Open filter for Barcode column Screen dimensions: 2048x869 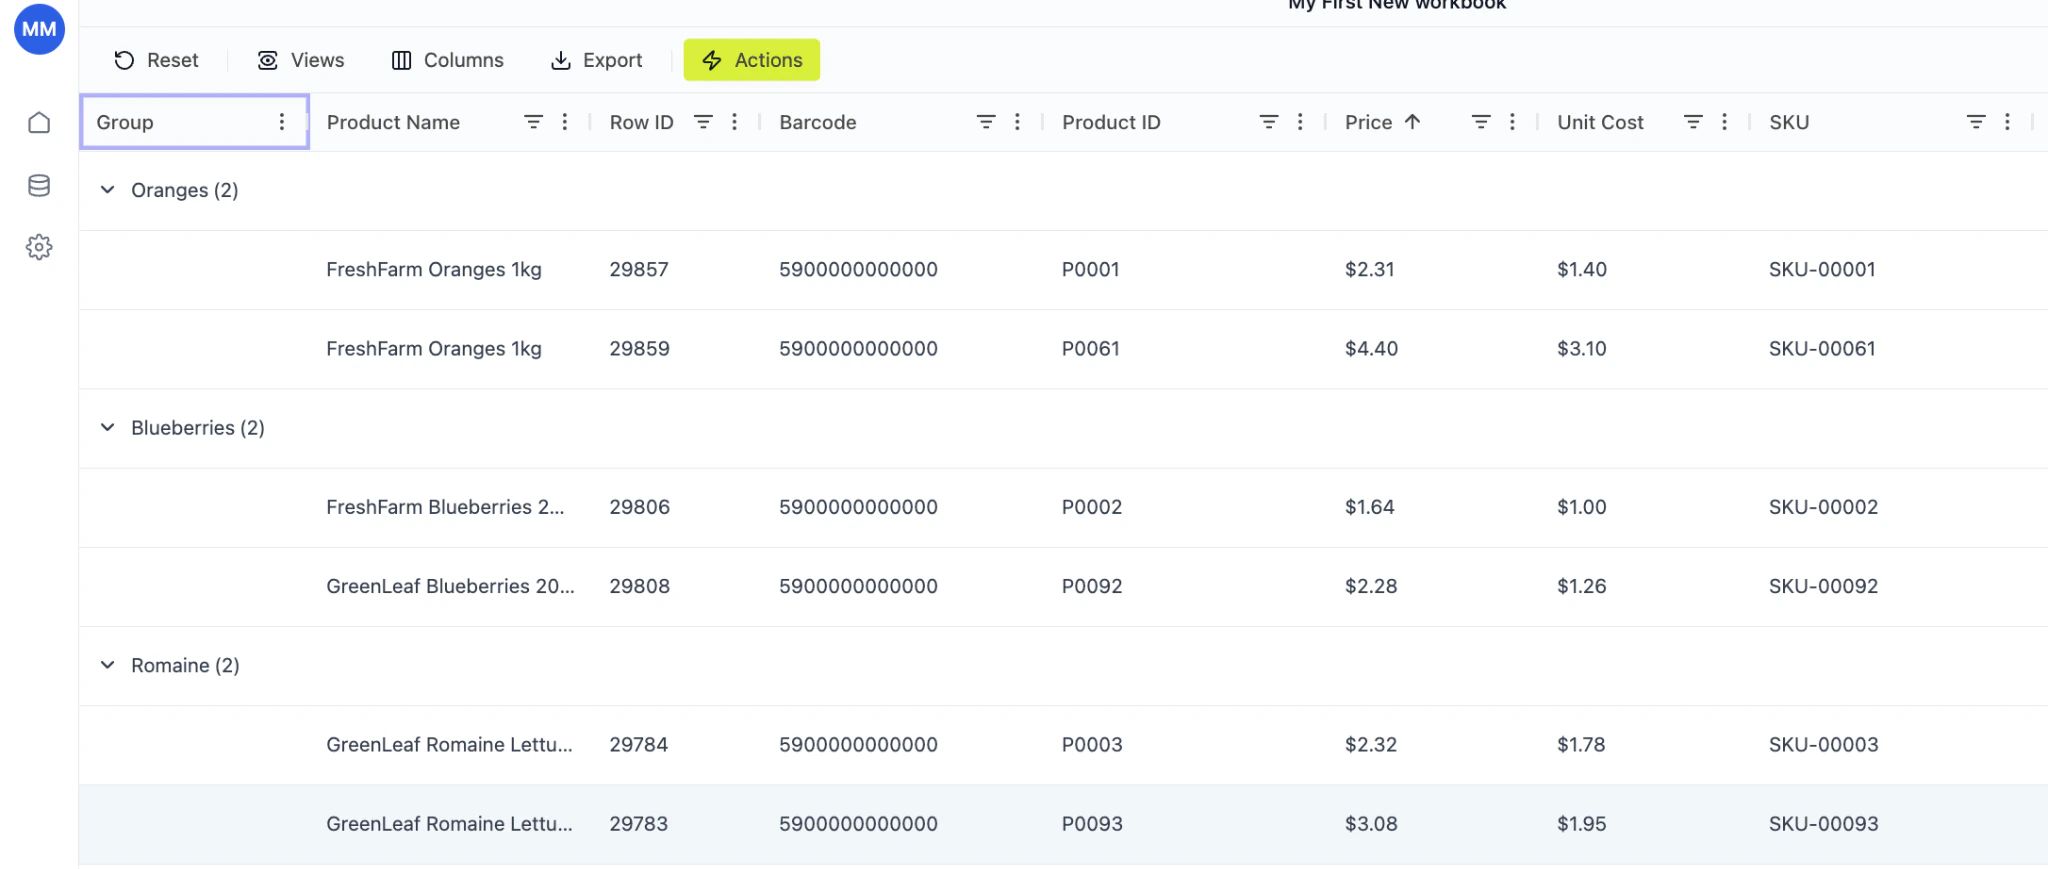(x=986, y=122)
